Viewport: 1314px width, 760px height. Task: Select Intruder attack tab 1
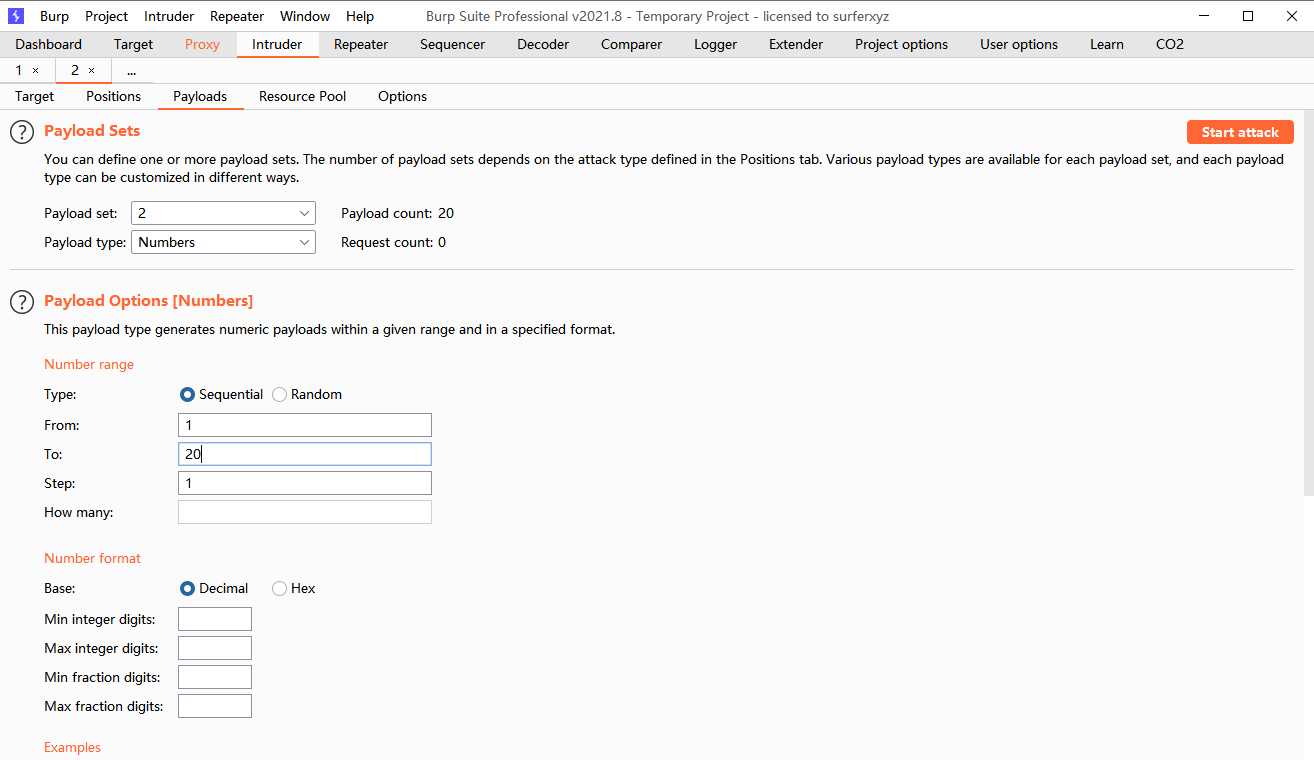(x=19, y=70)
